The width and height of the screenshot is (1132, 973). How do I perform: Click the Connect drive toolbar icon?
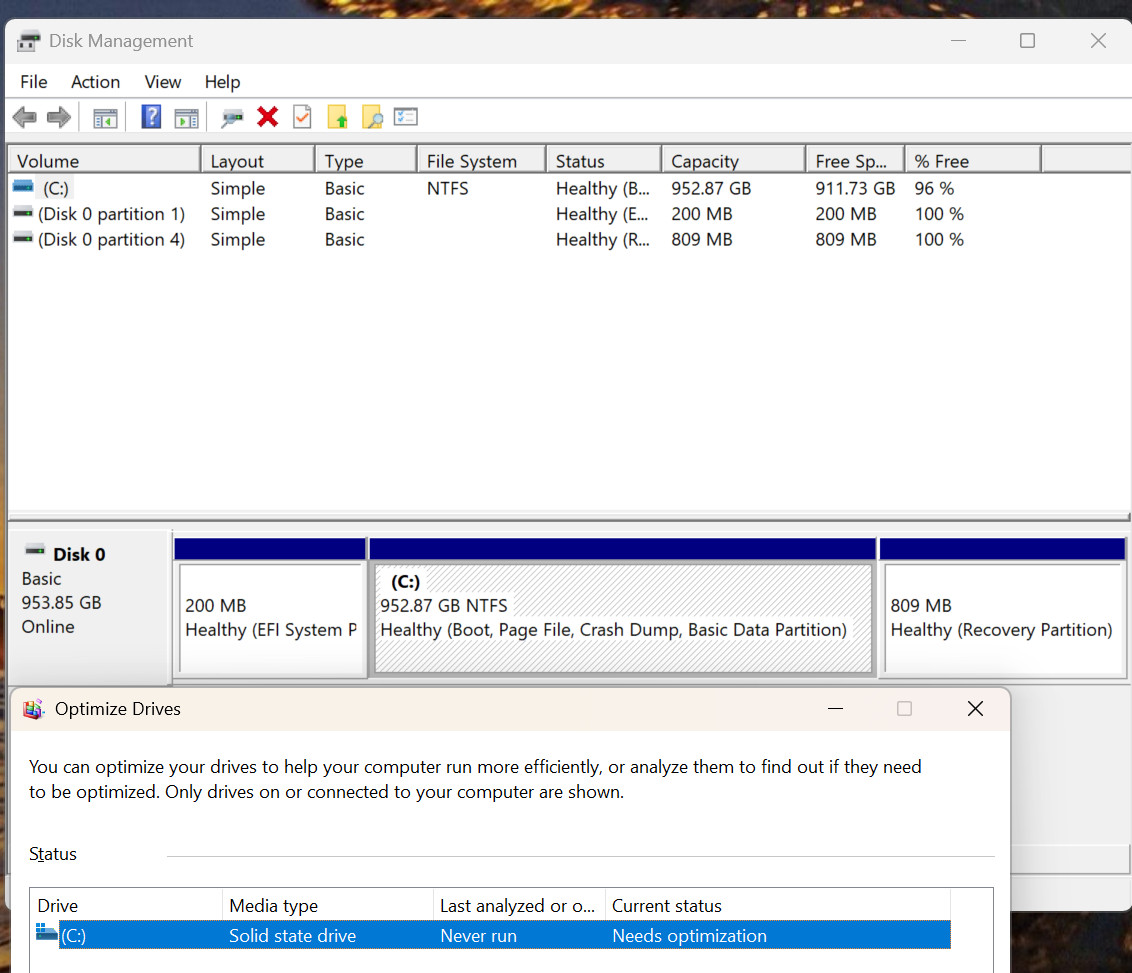click(x=232, y=117)
